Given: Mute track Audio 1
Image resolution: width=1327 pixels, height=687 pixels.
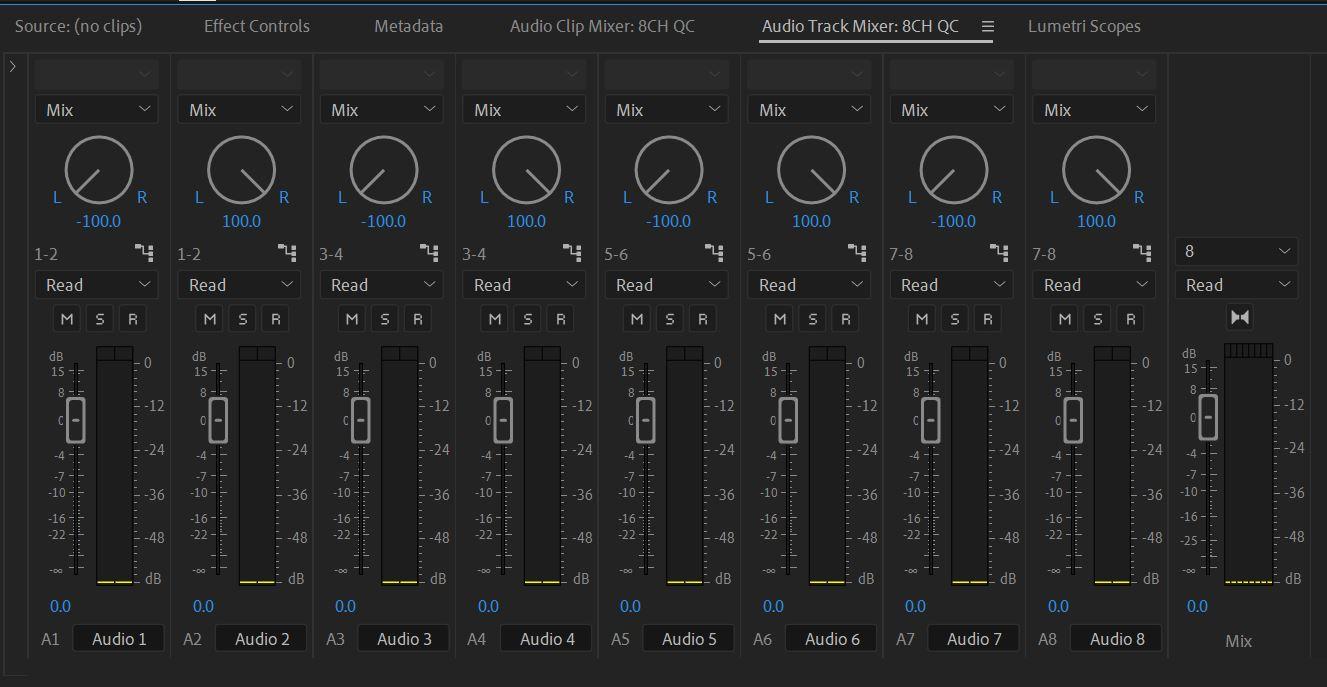Looking at the screenshot, I should pos(68,319).
